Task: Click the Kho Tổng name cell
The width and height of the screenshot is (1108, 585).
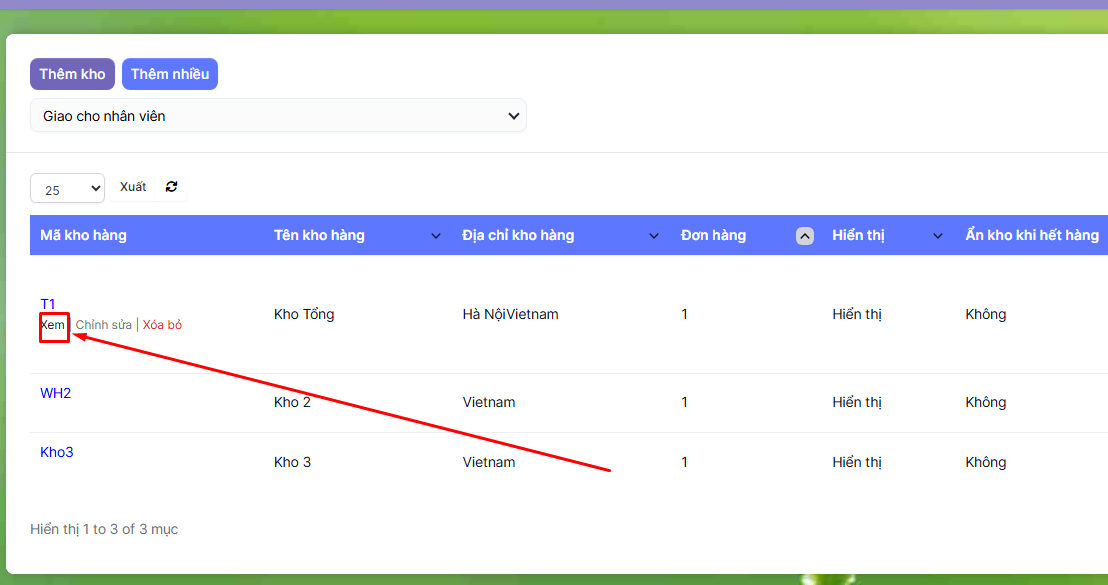Action: coord(304,314)
